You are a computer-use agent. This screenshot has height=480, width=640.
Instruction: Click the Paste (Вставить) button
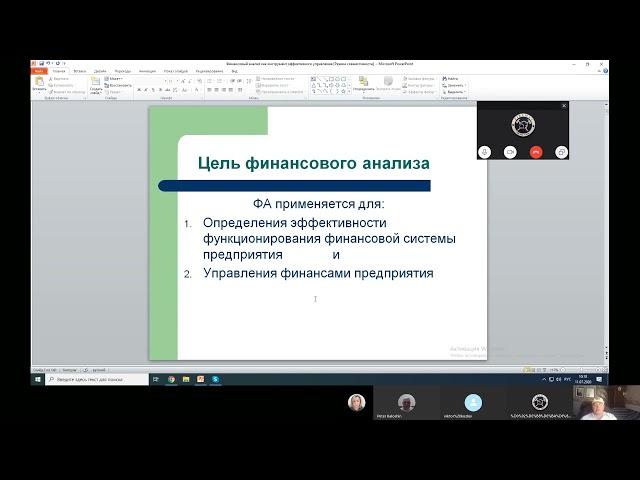coord(38,84)
